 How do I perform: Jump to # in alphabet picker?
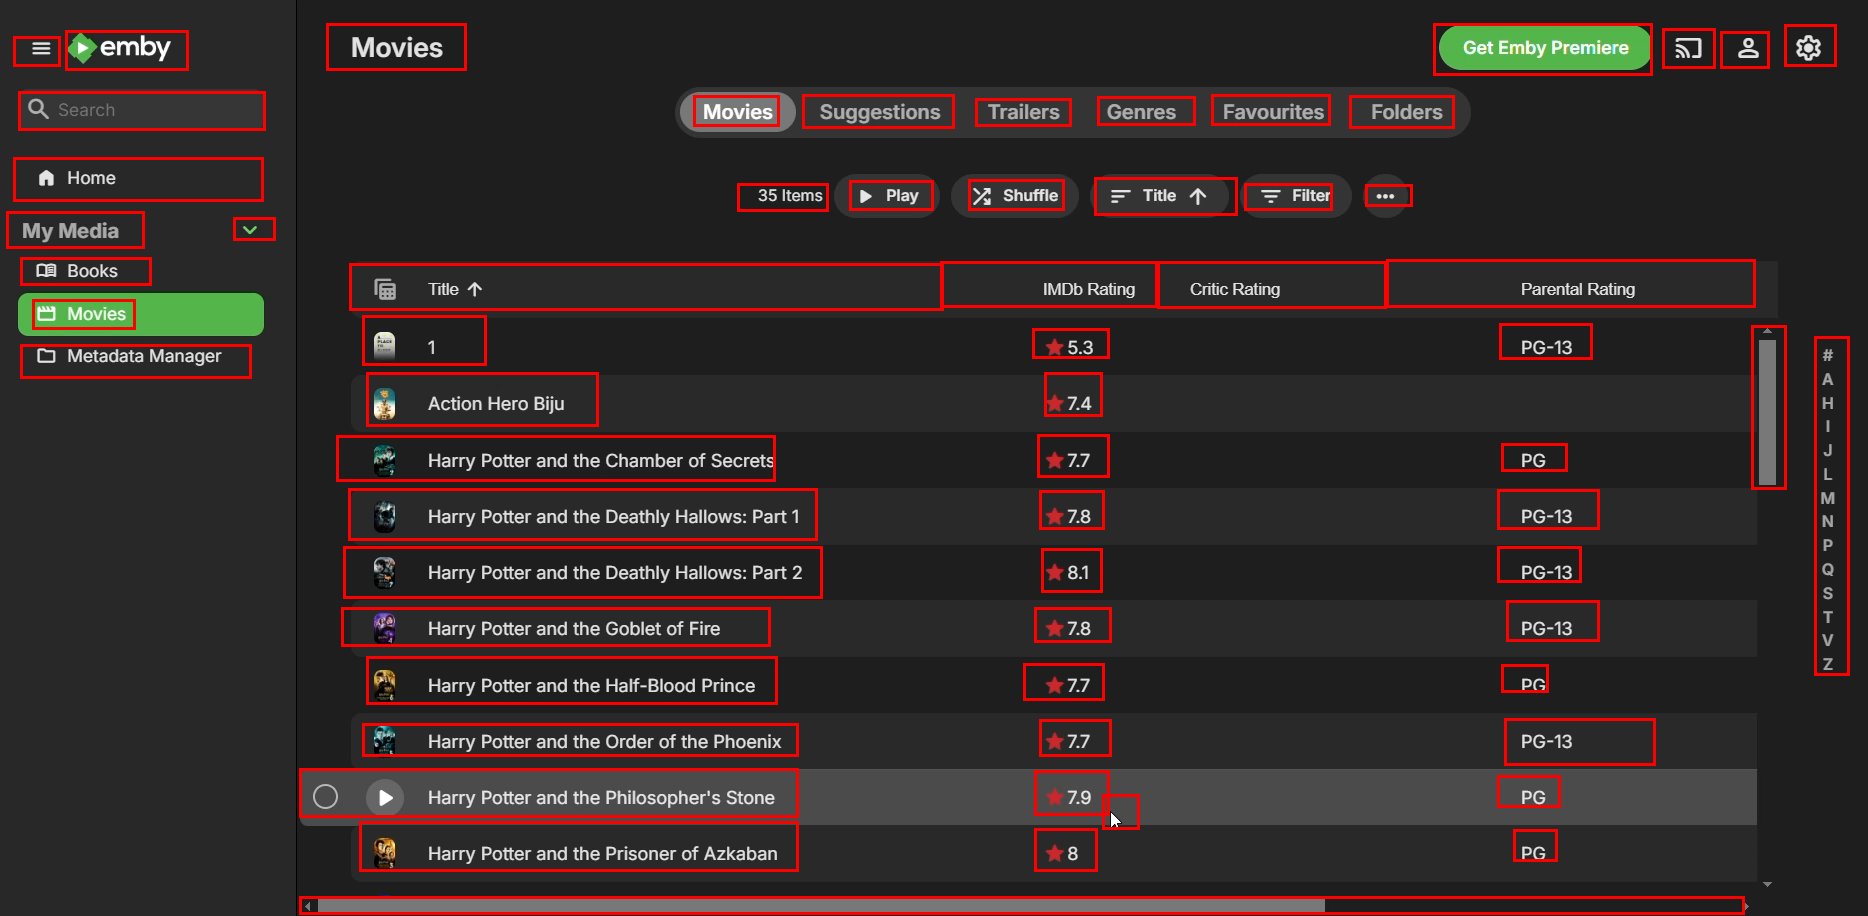[x=1827, y=355]
